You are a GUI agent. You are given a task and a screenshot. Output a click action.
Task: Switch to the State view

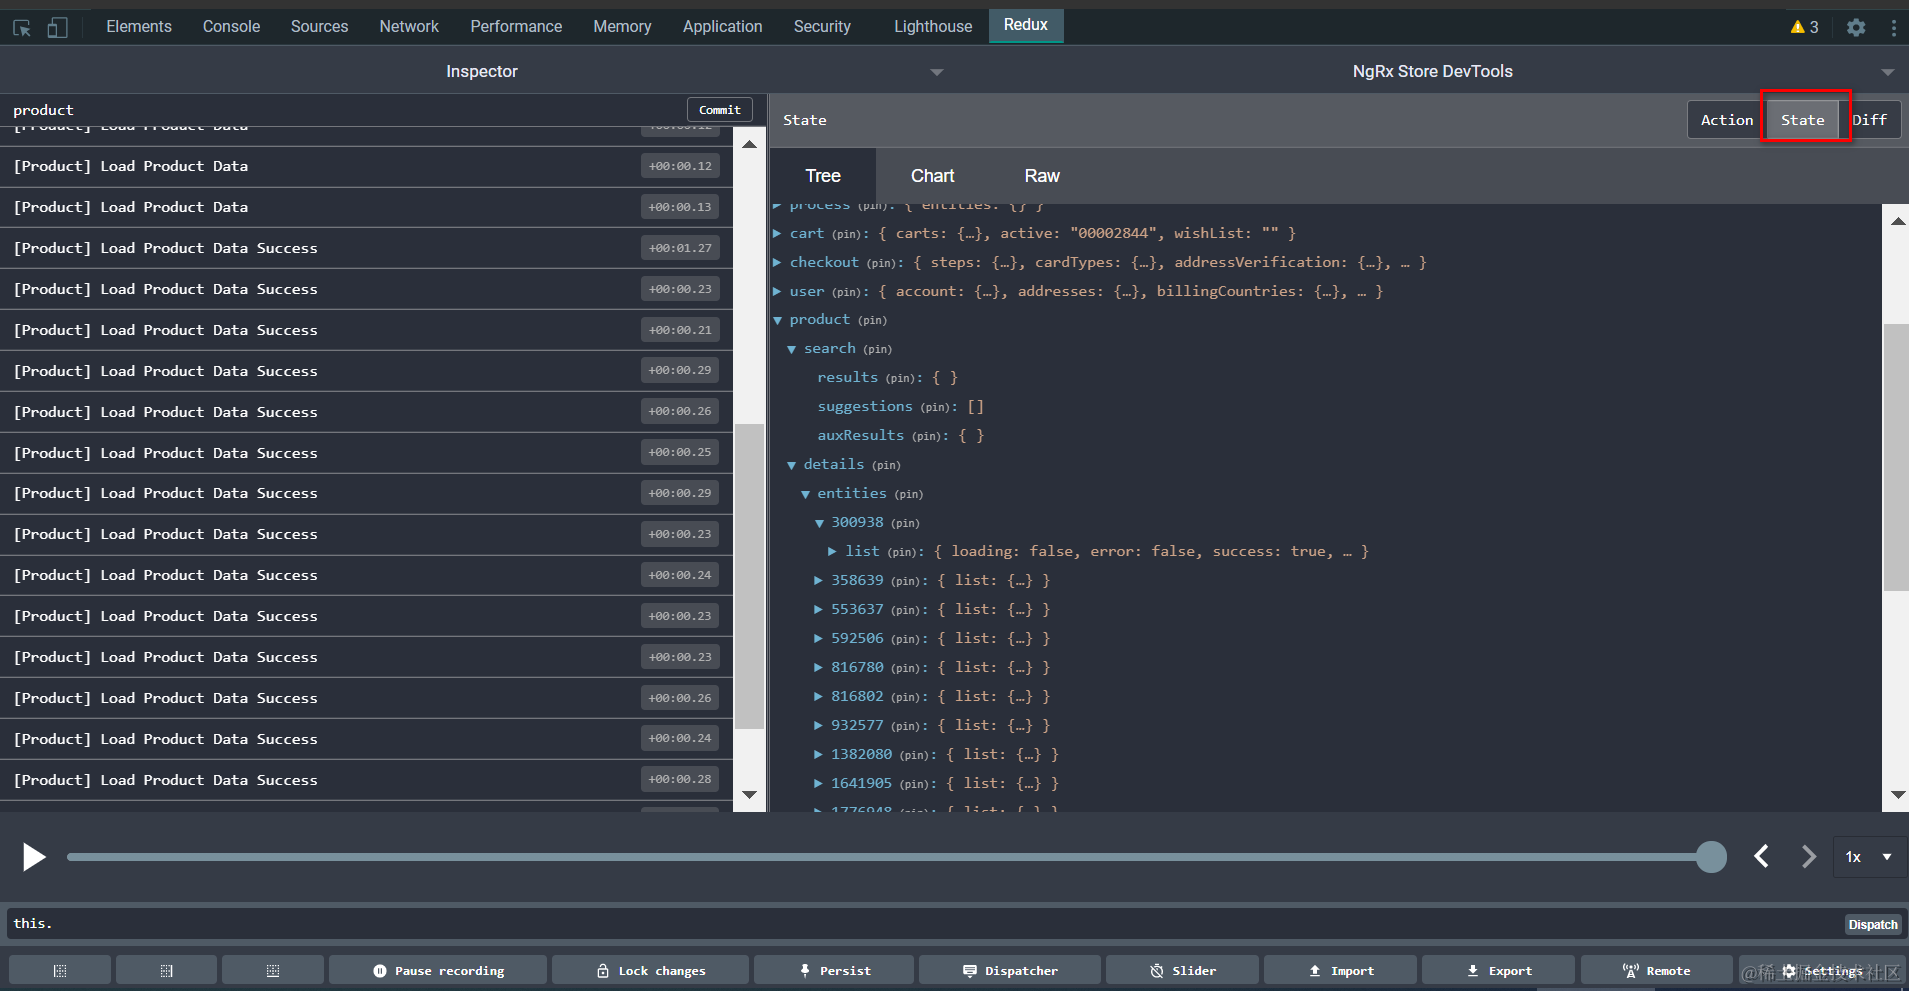pos(1802,120)
